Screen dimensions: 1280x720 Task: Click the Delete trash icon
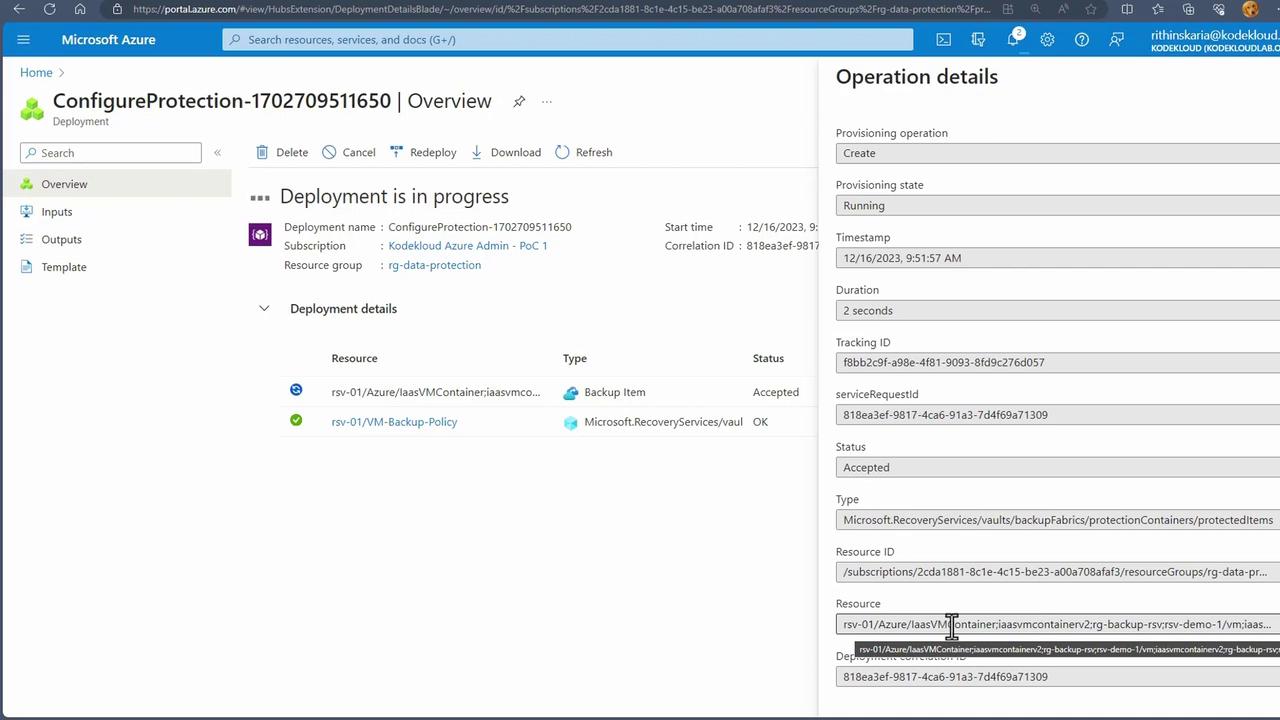tap(262, 152)
